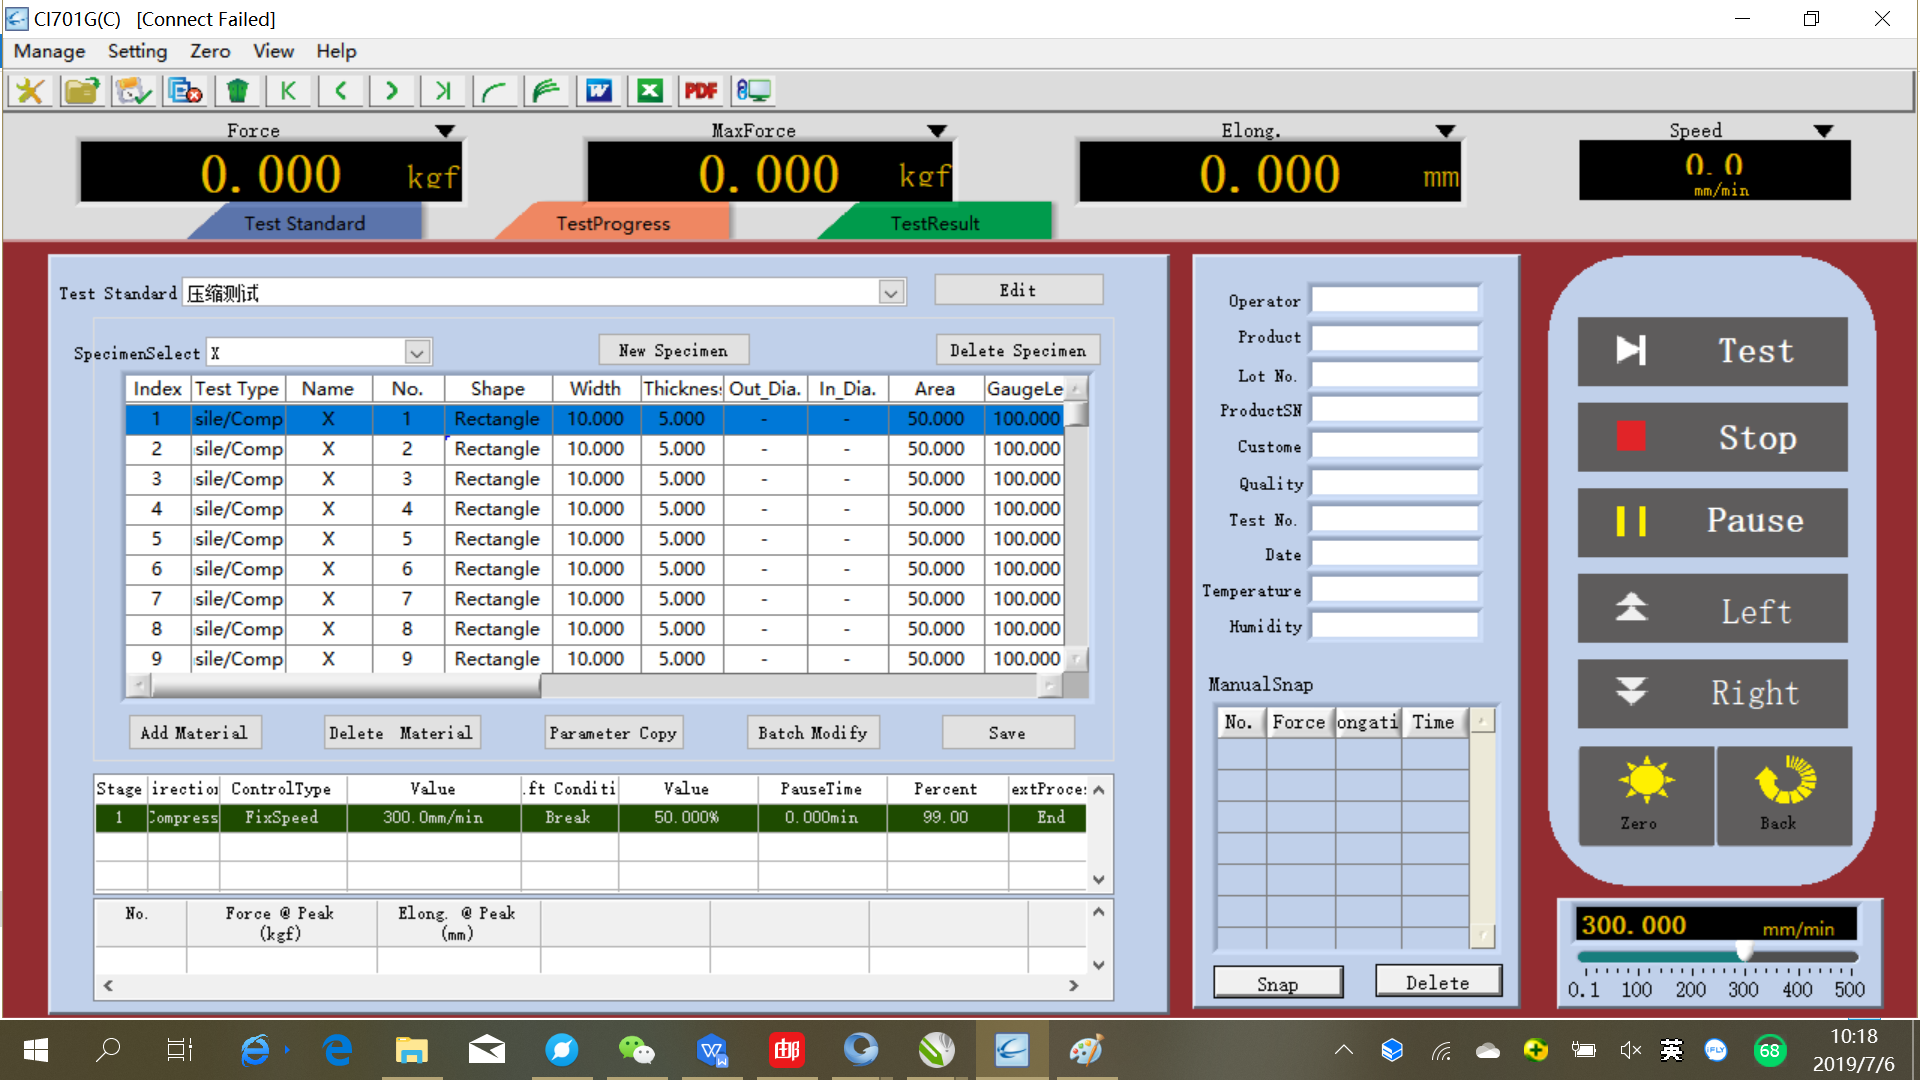Viewport: 1920px width, 1080px height.
Task: Open the Force display unit dropdown arrow
Action: point(445,131)
